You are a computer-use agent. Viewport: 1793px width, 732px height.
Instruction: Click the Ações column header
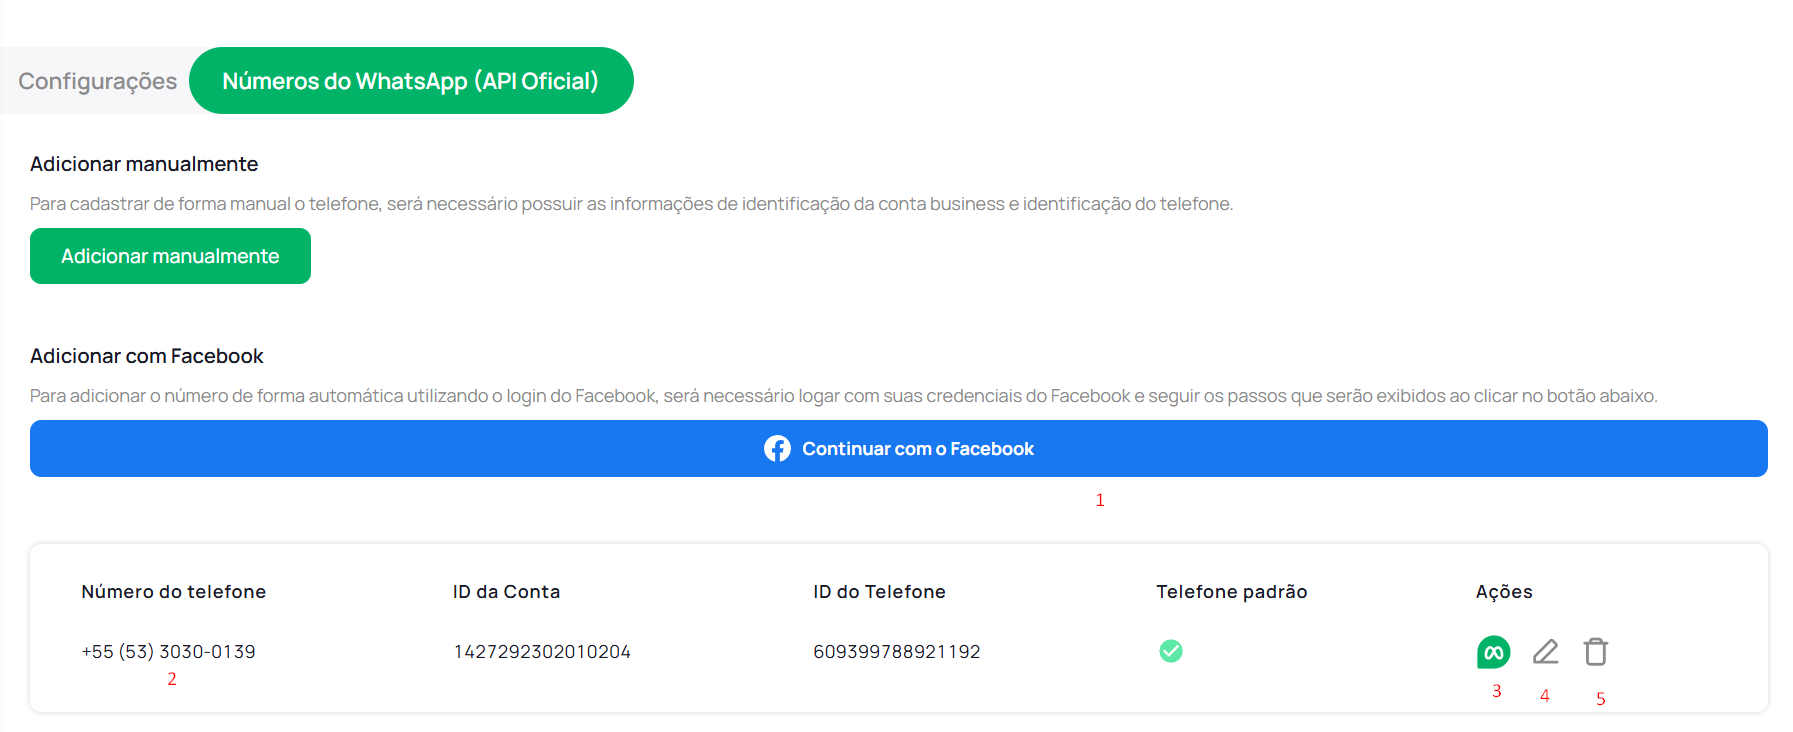tap(1503, 592)
